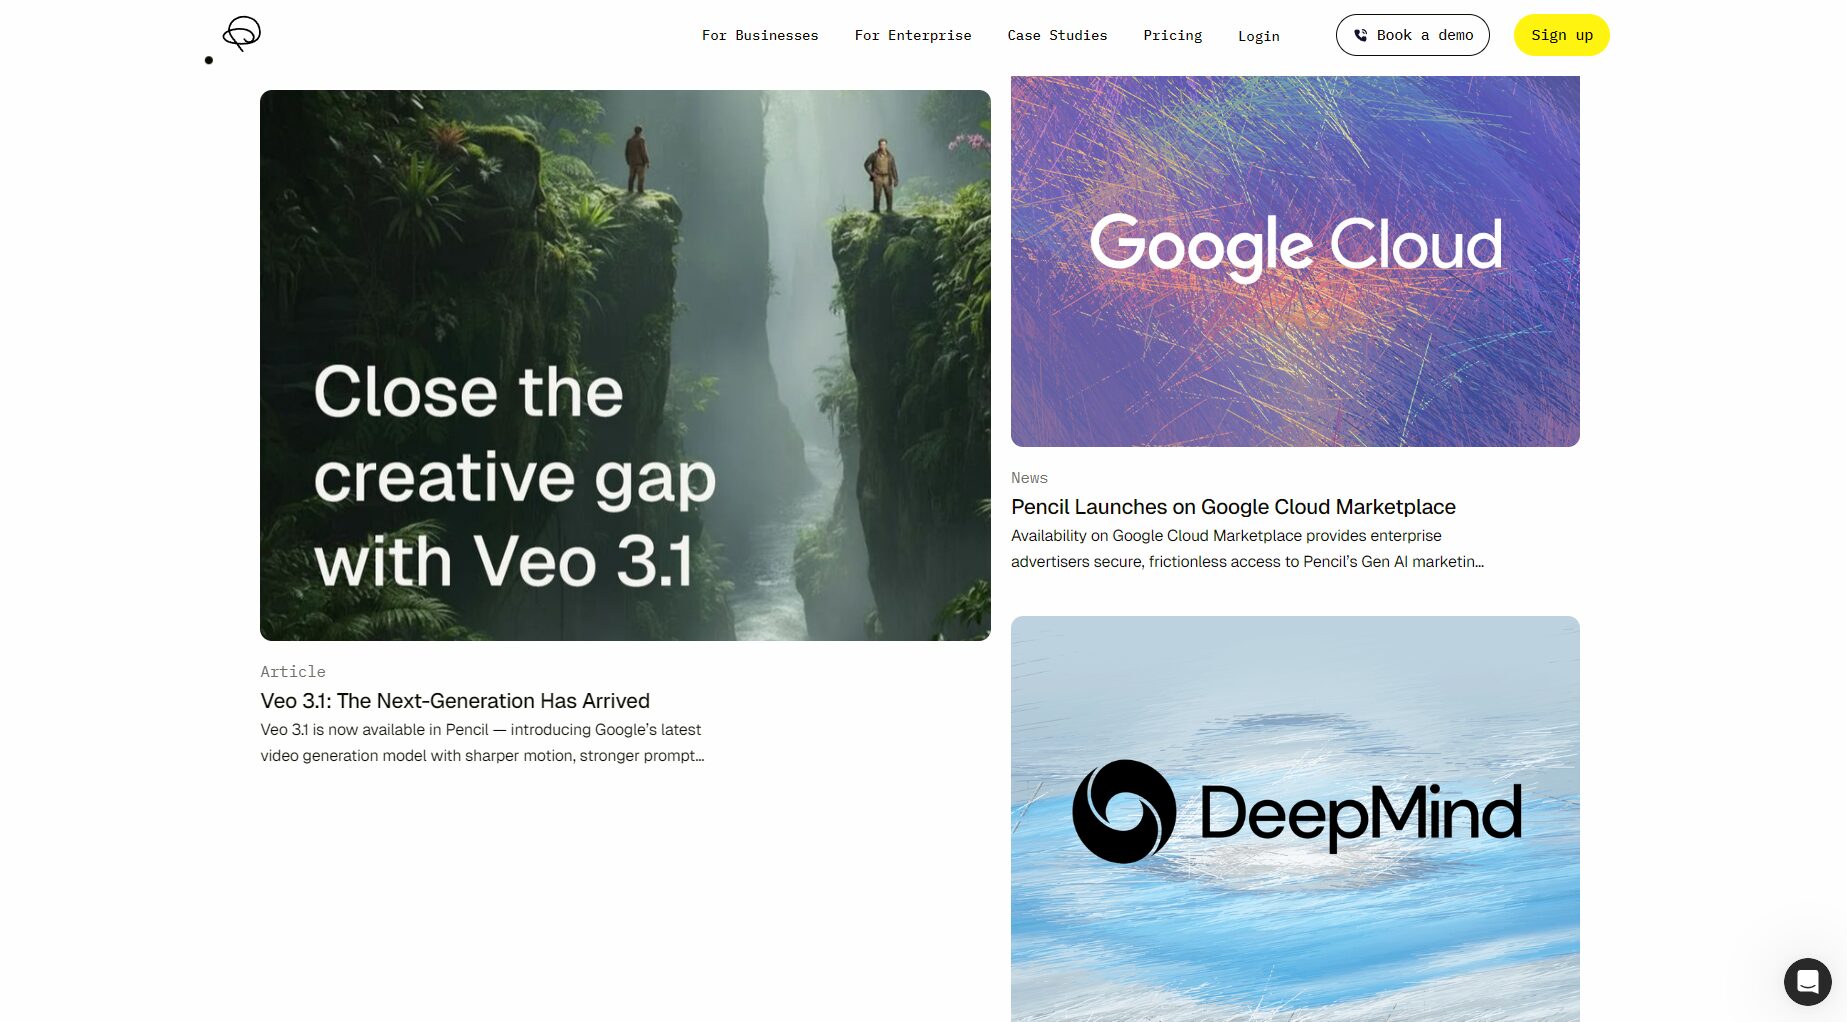1847x1022 pixels.
Task: Open the Google Cloud article image
Action: point(1295,261)
